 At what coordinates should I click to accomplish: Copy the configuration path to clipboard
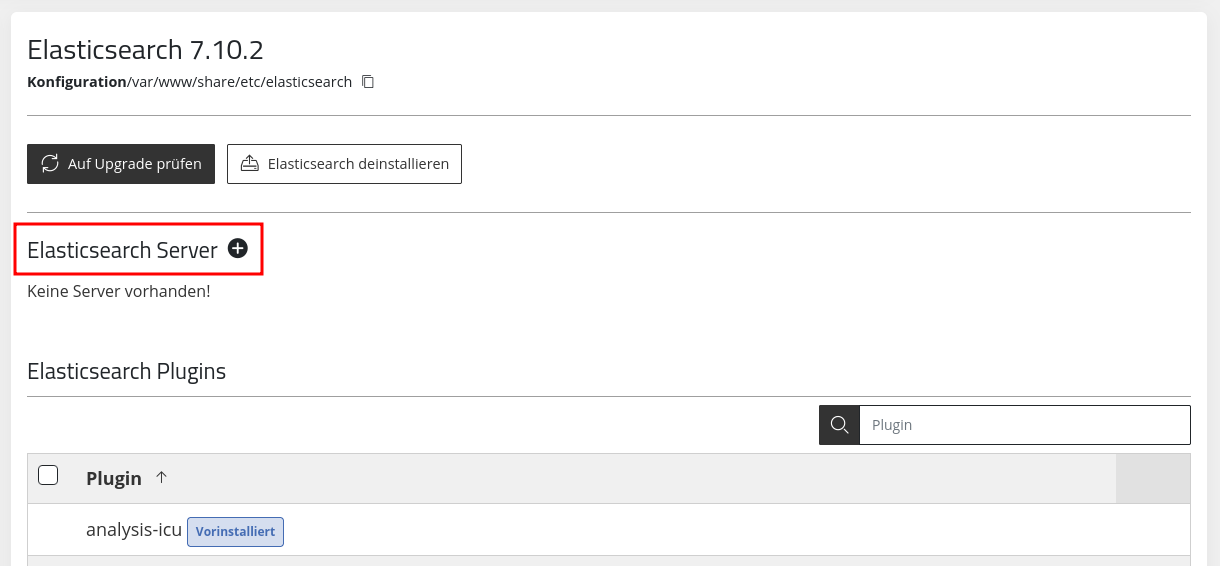click(368, 82)
